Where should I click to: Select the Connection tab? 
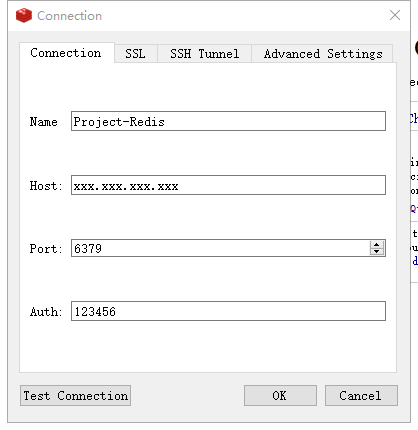click(67, 53)
